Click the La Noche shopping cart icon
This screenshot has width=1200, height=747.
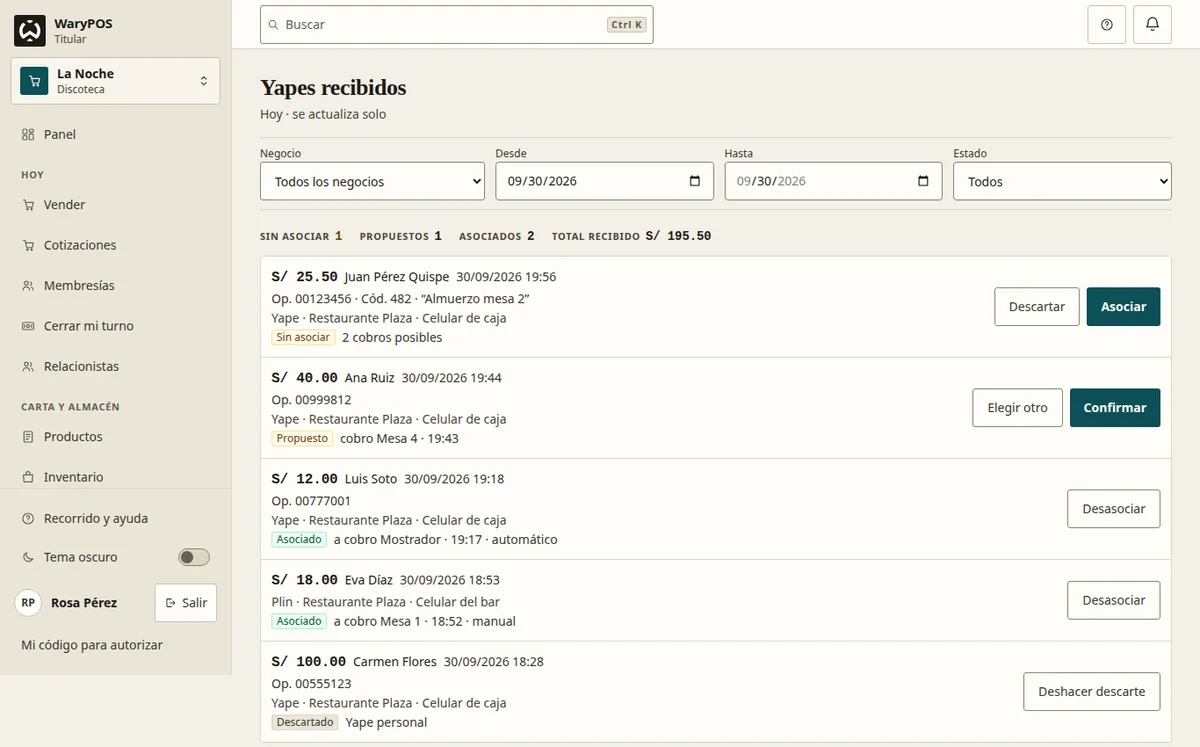[x=34, y=81]
